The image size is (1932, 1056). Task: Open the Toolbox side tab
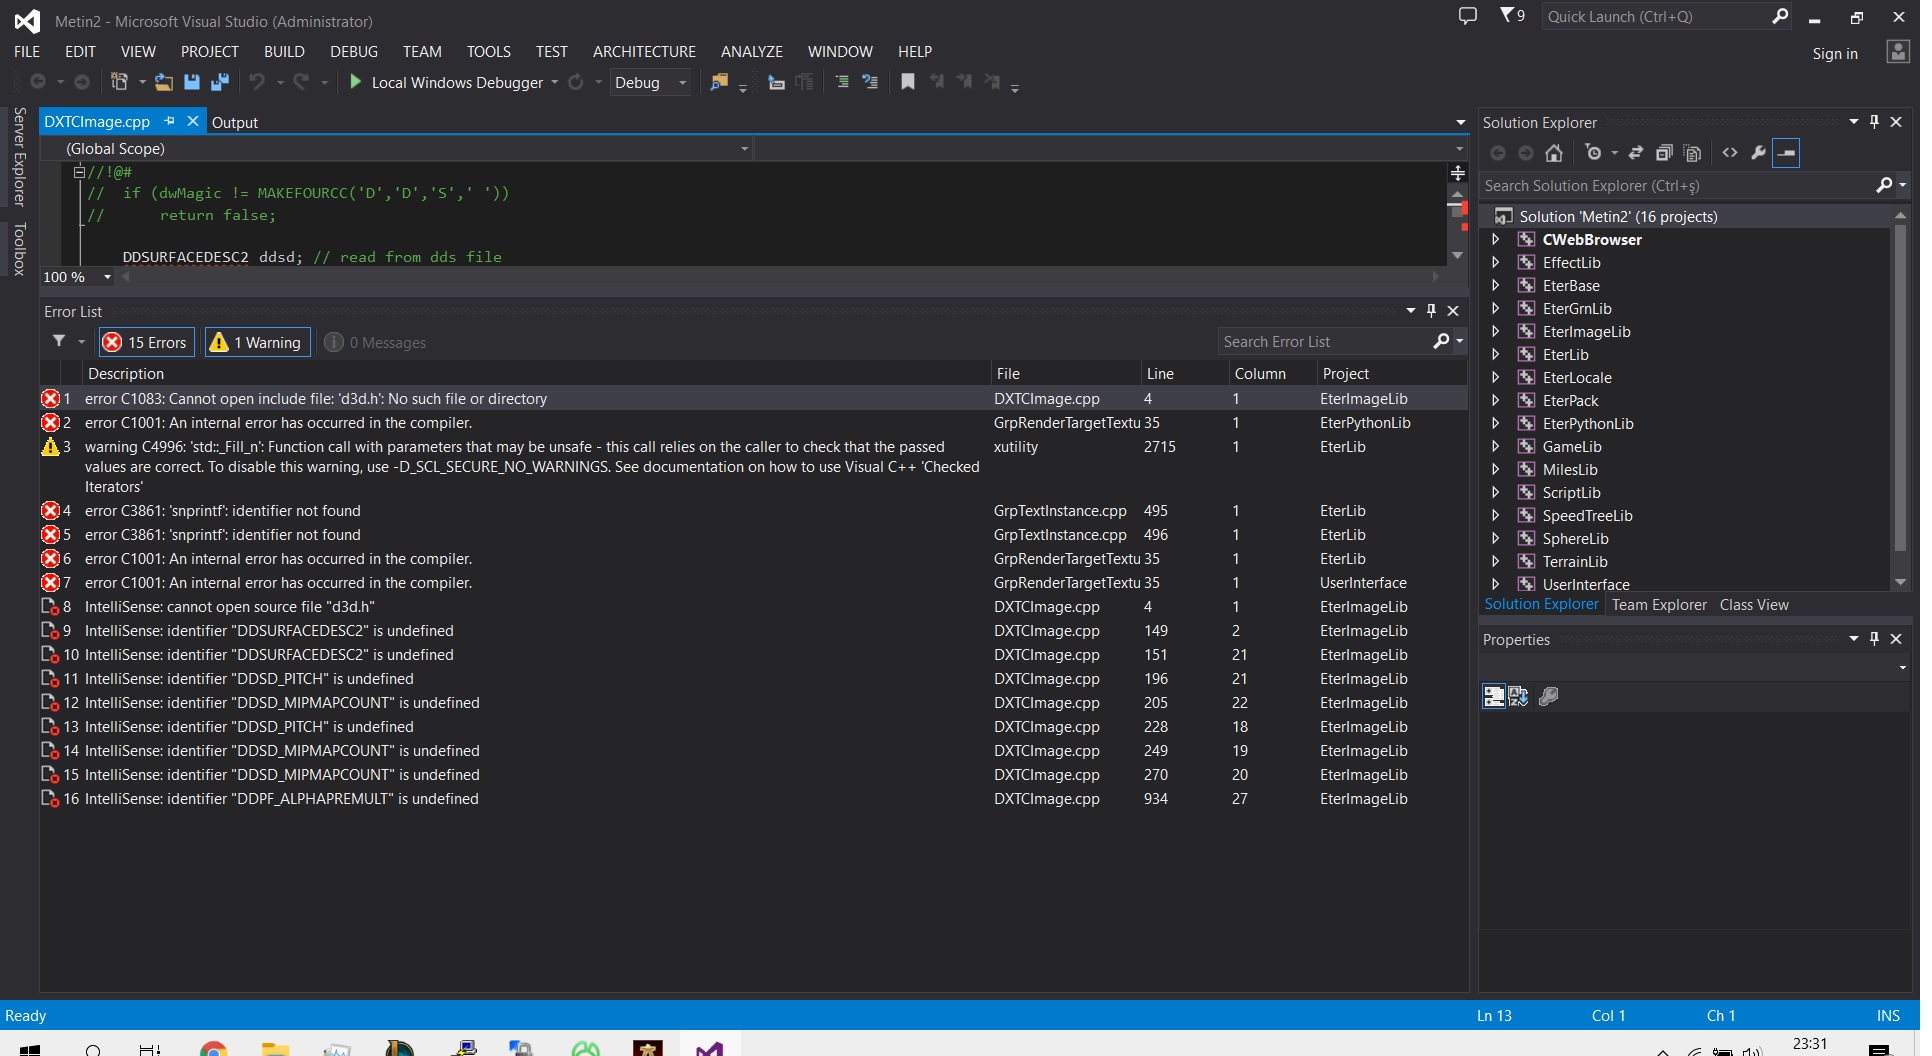(19, 249)
